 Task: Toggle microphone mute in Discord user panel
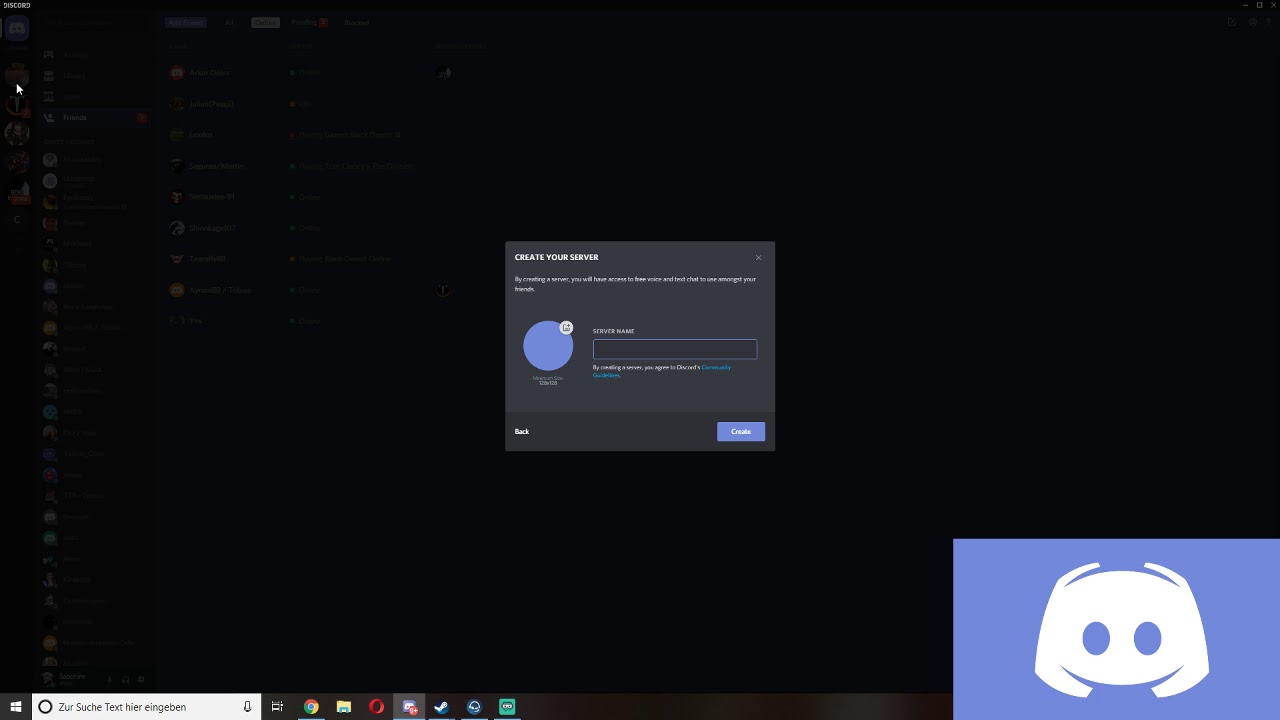point(110,680)
